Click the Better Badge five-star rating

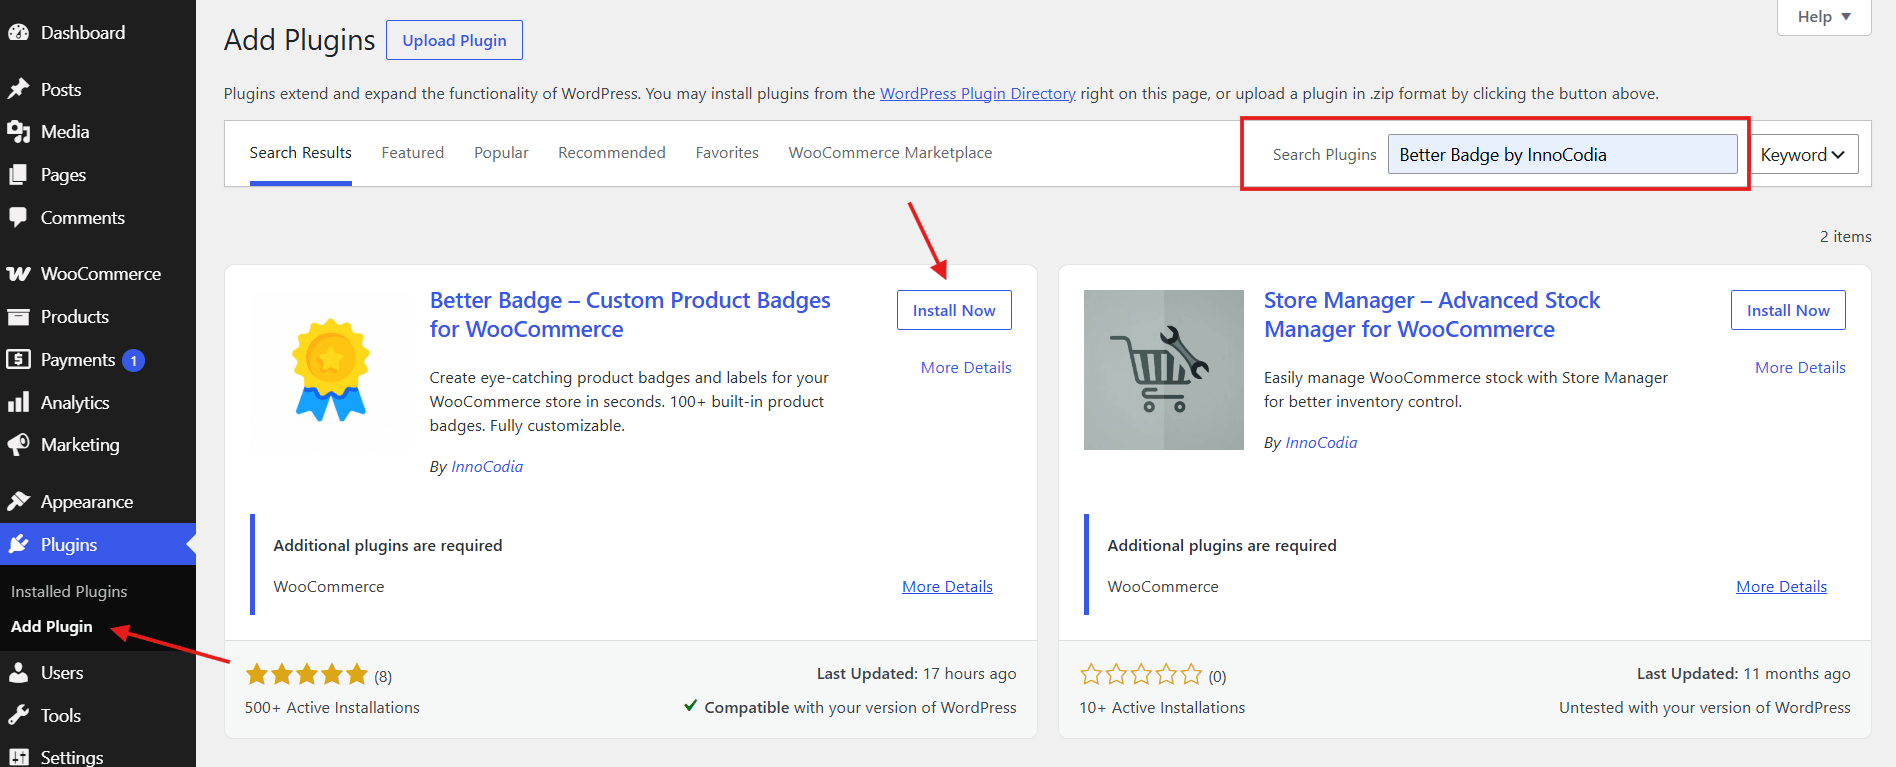coord(307,675)
